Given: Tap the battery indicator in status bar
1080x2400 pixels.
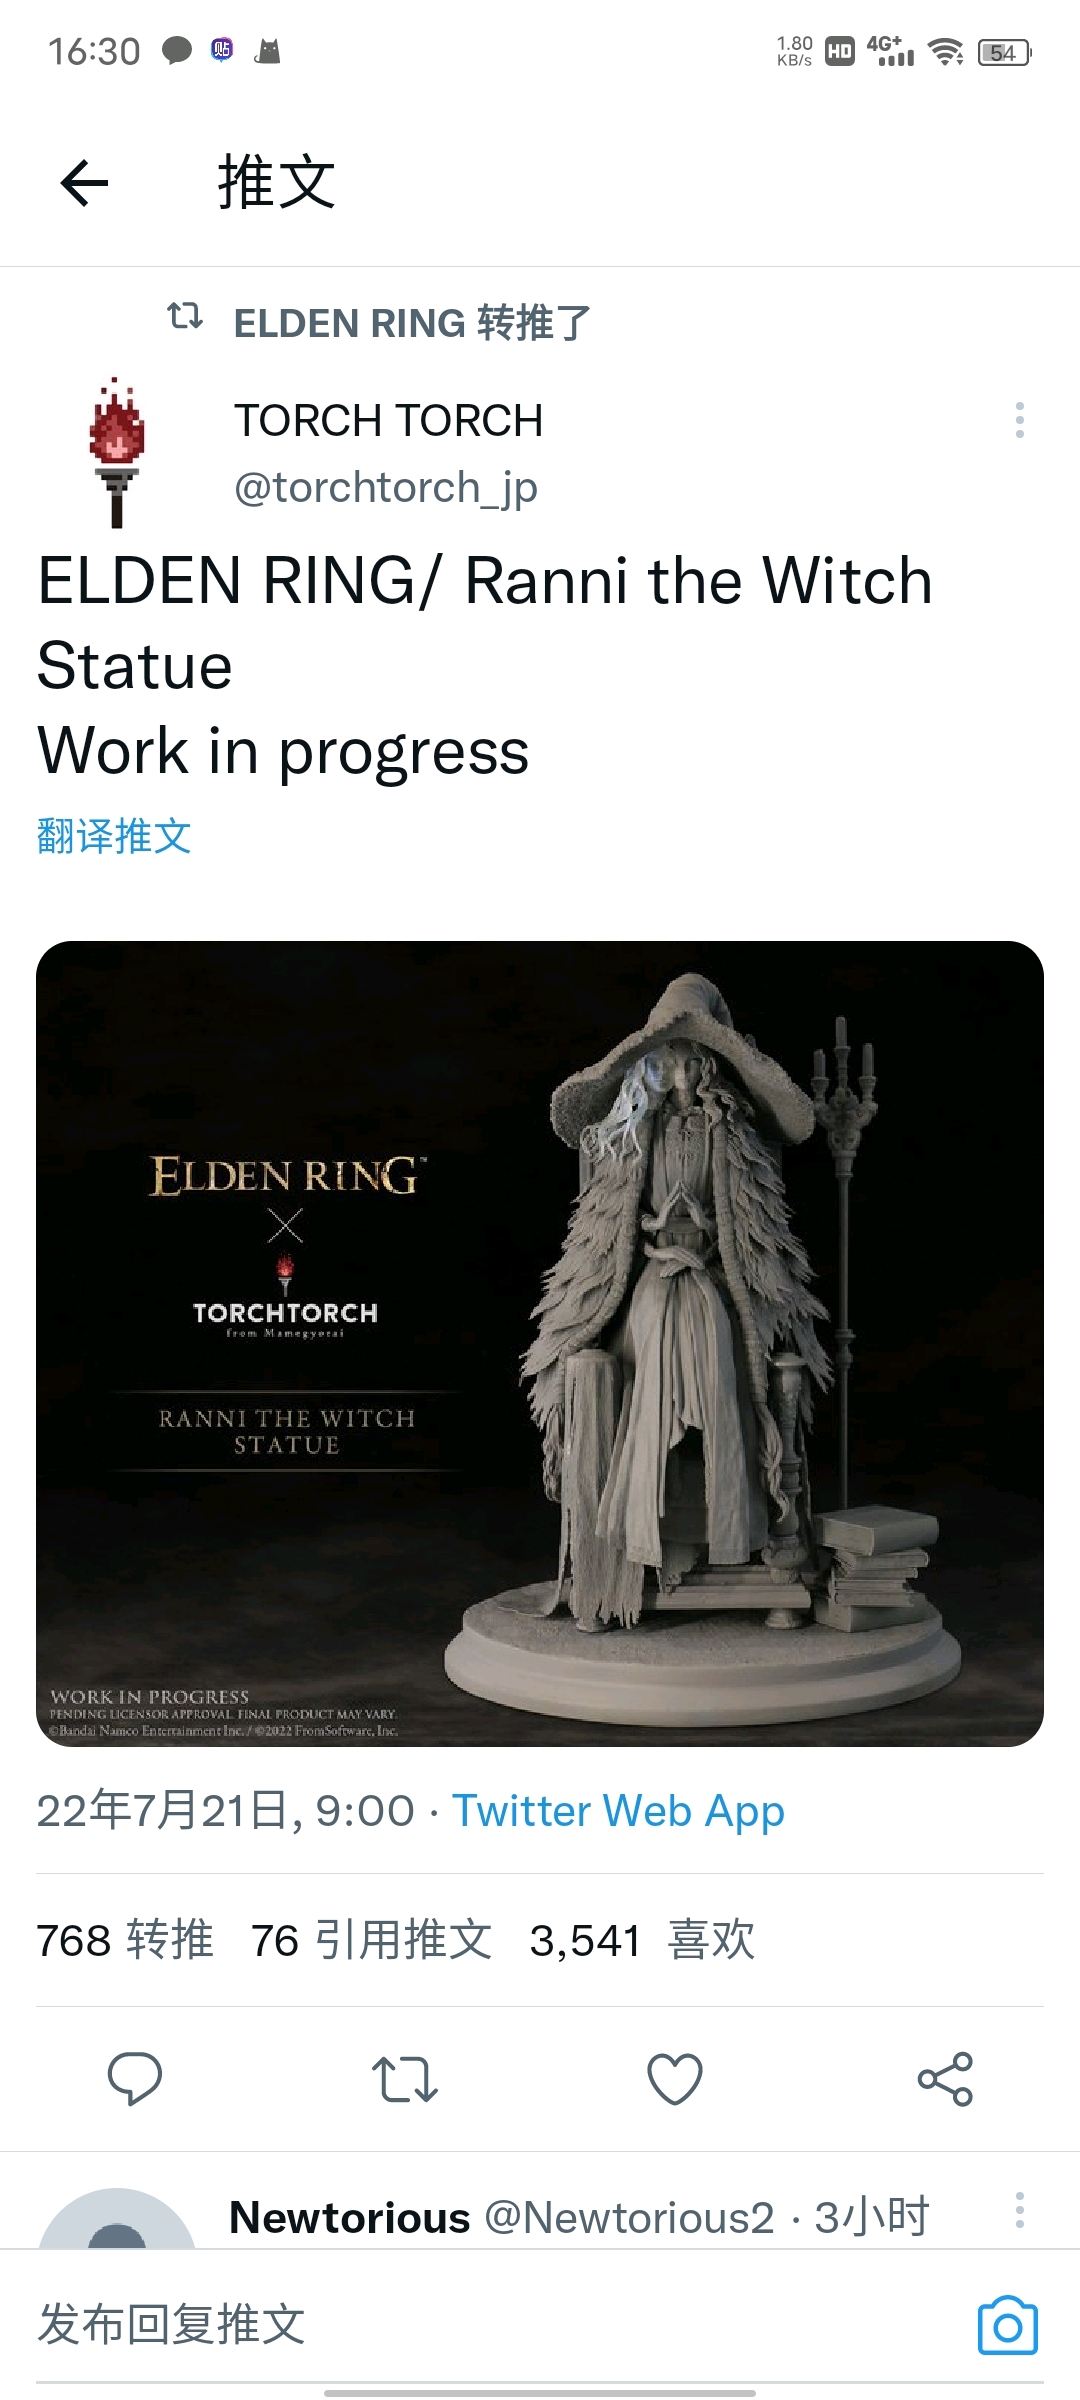Looking at the screenshot, I should (1004, 52).
